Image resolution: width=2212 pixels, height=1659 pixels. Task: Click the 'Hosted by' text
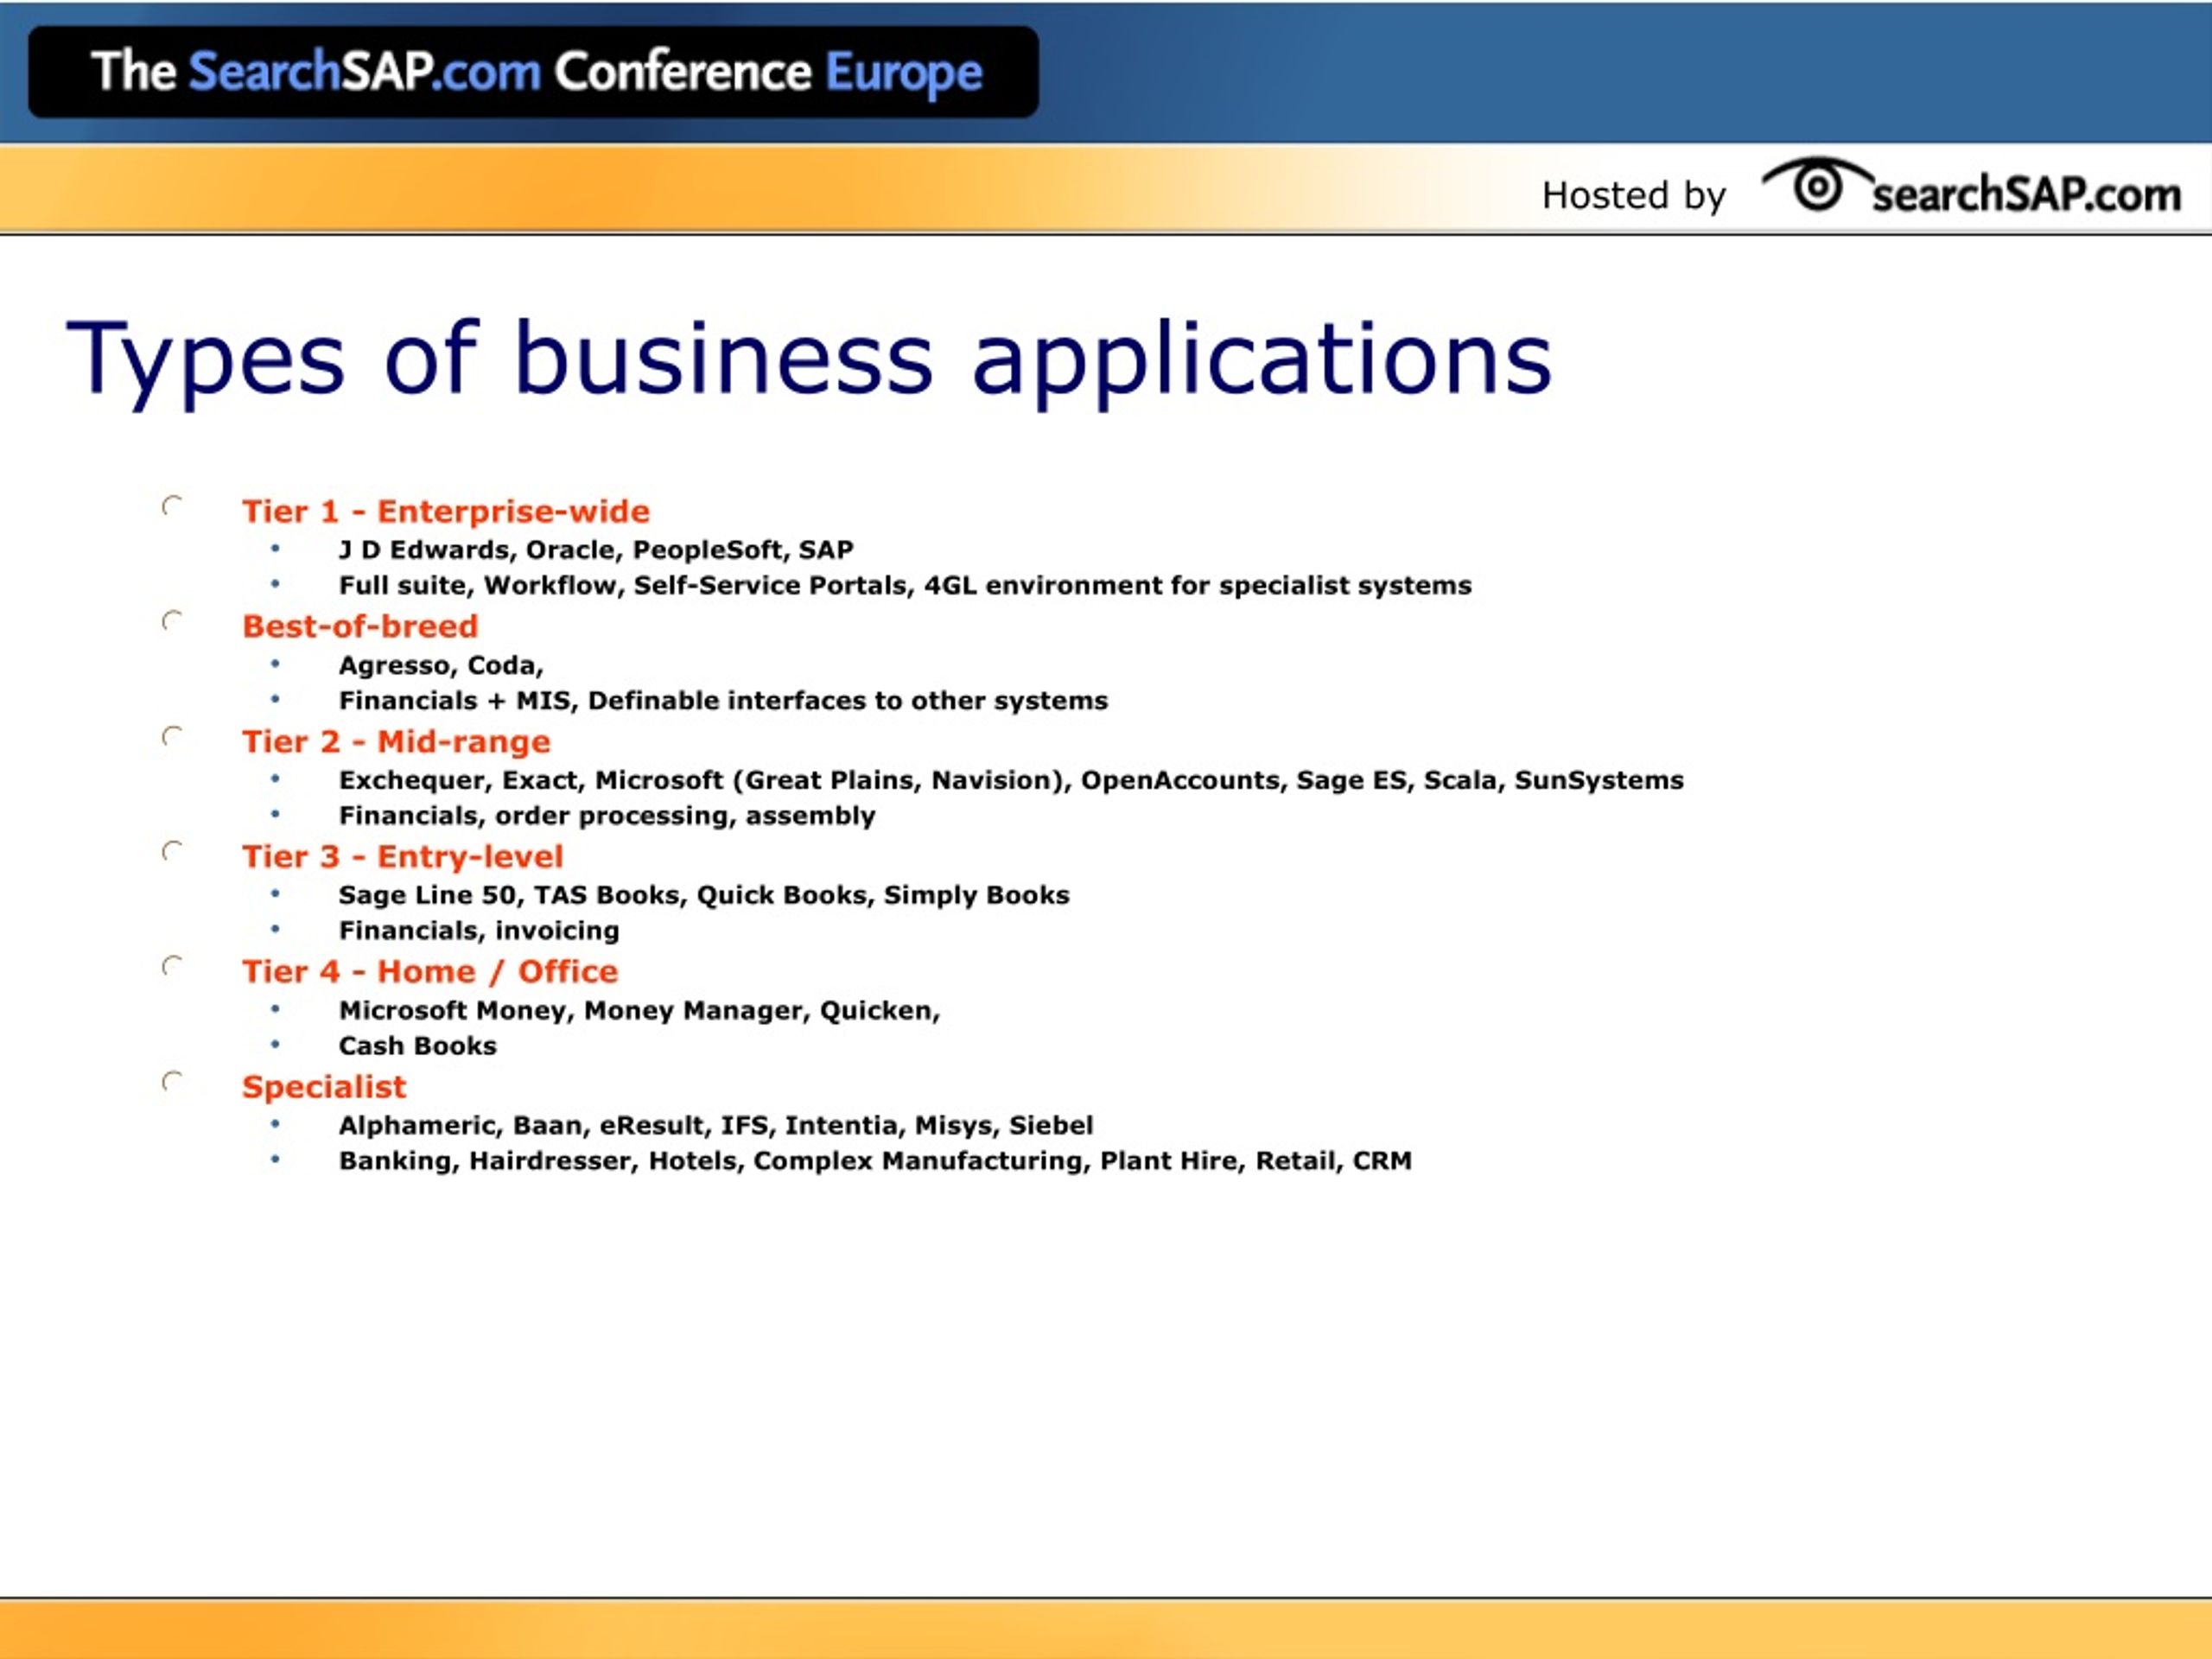tap(1634, 195)
